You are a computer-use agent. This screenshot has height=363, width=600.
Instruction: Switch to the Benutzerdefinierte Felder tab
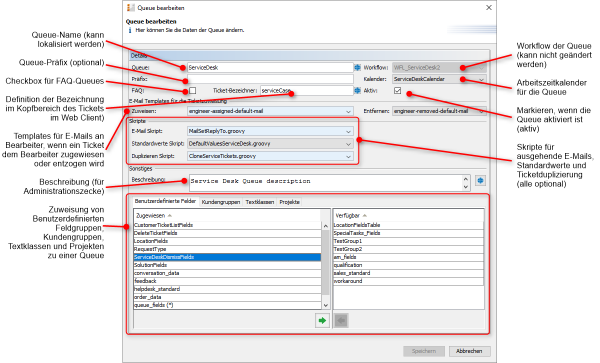[x=165, y=201]
